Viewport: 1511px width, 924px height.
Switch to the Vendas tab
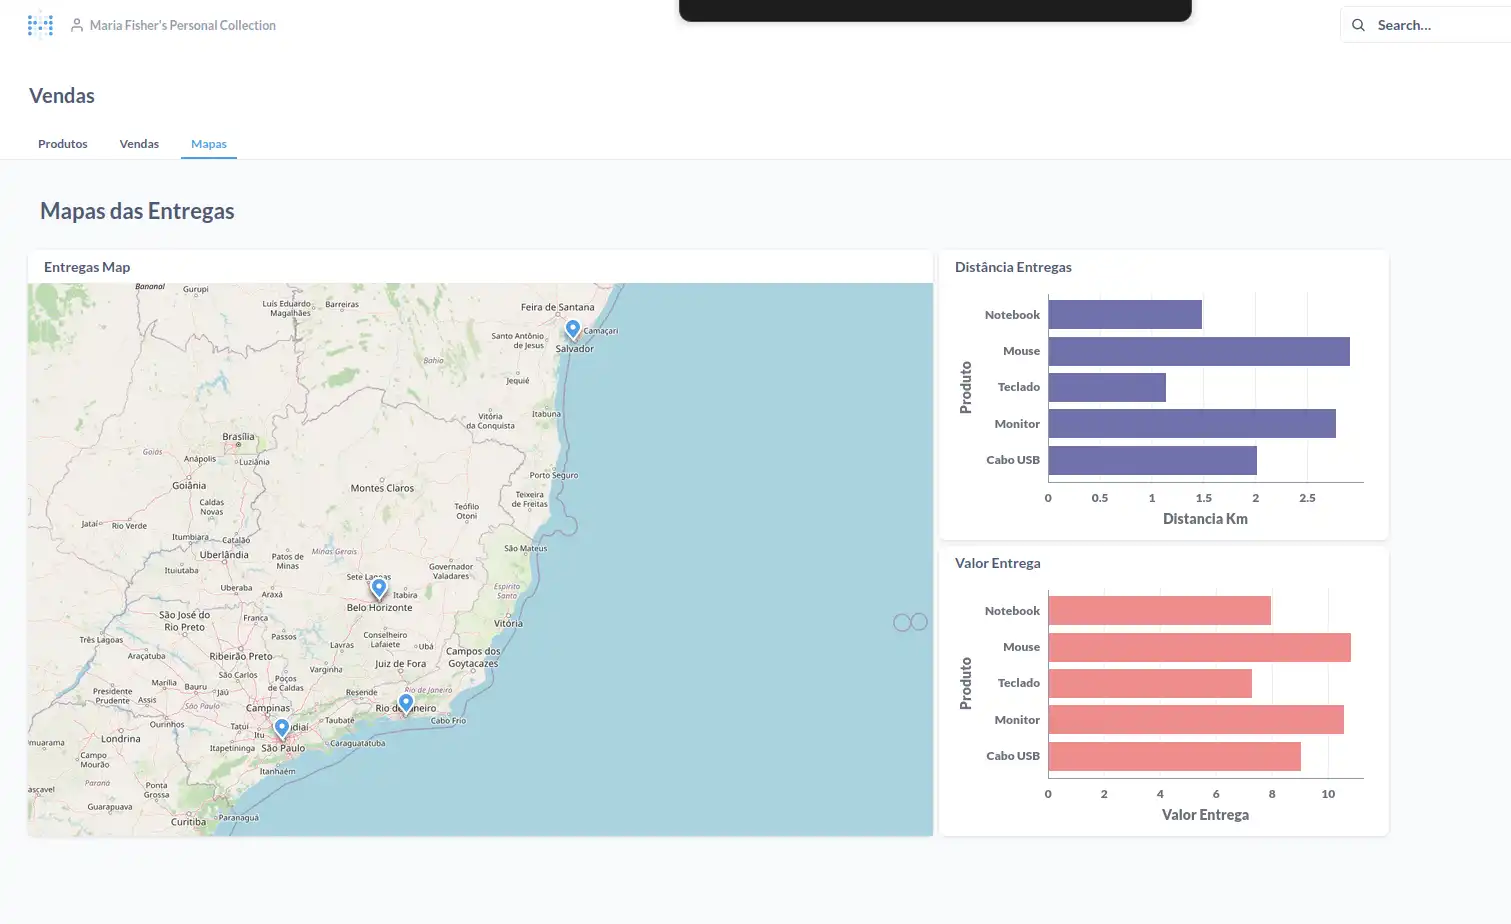(139, 144)
